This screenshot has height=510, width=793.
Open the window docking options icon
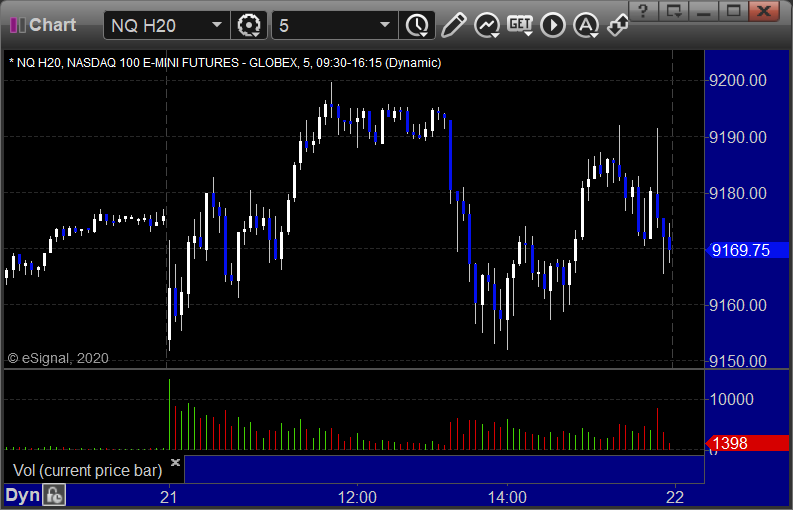[x=674, y=11]
